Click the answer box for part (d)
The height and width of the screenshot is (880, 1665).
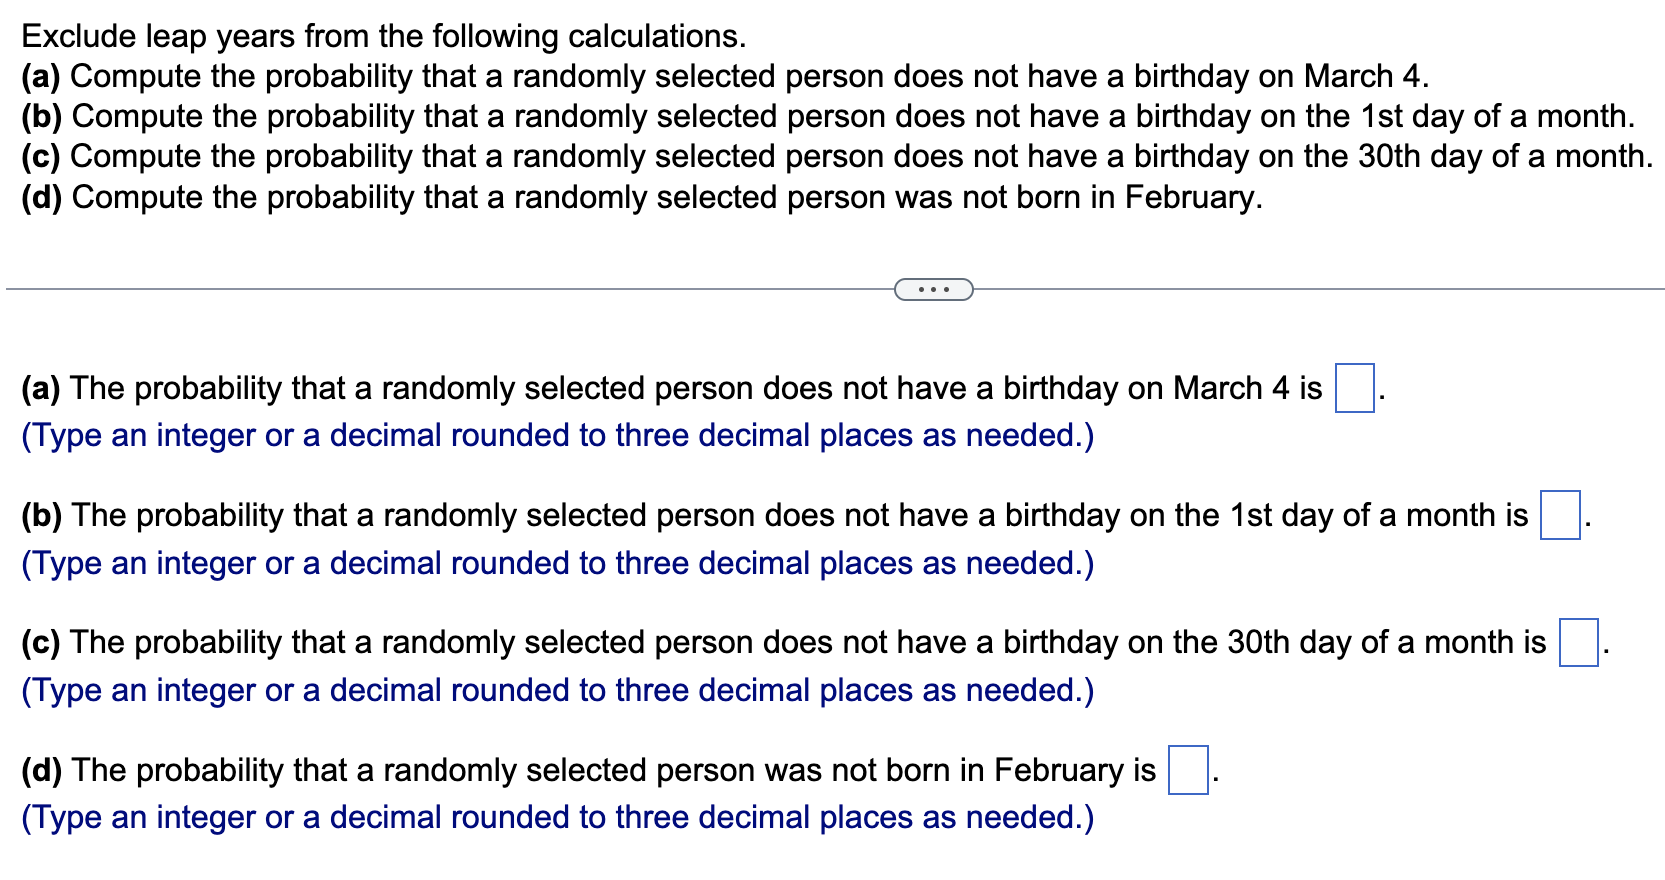(x=1187, y=769)
